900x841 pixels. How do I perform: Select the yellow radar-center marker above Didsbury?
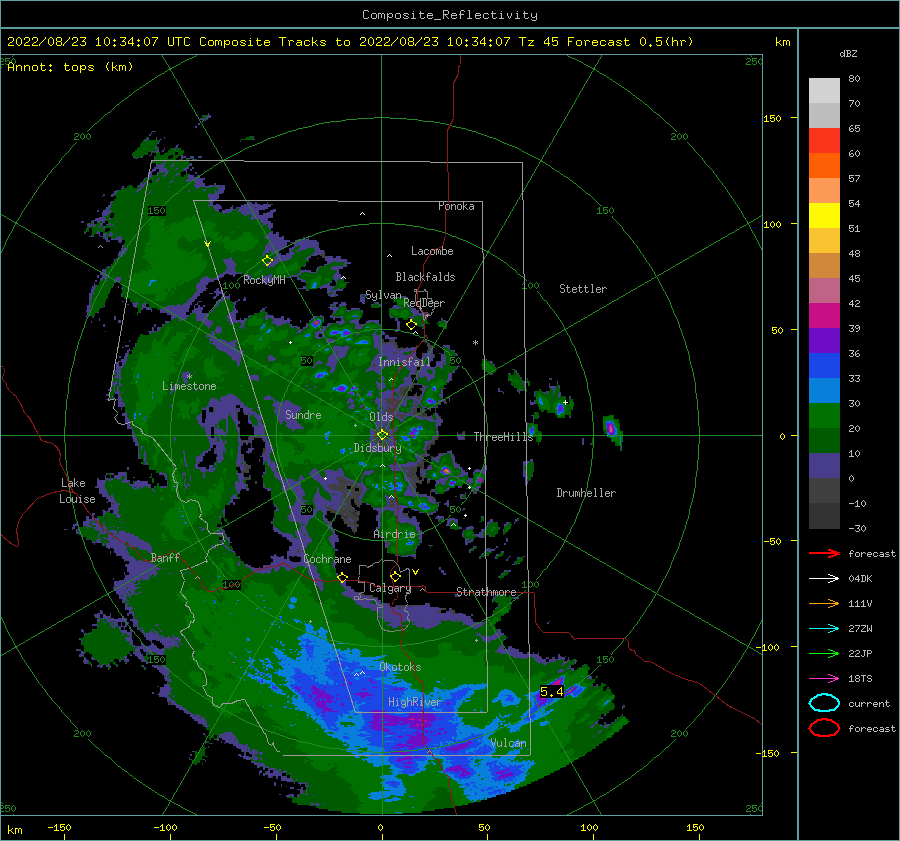click(382, 435)
